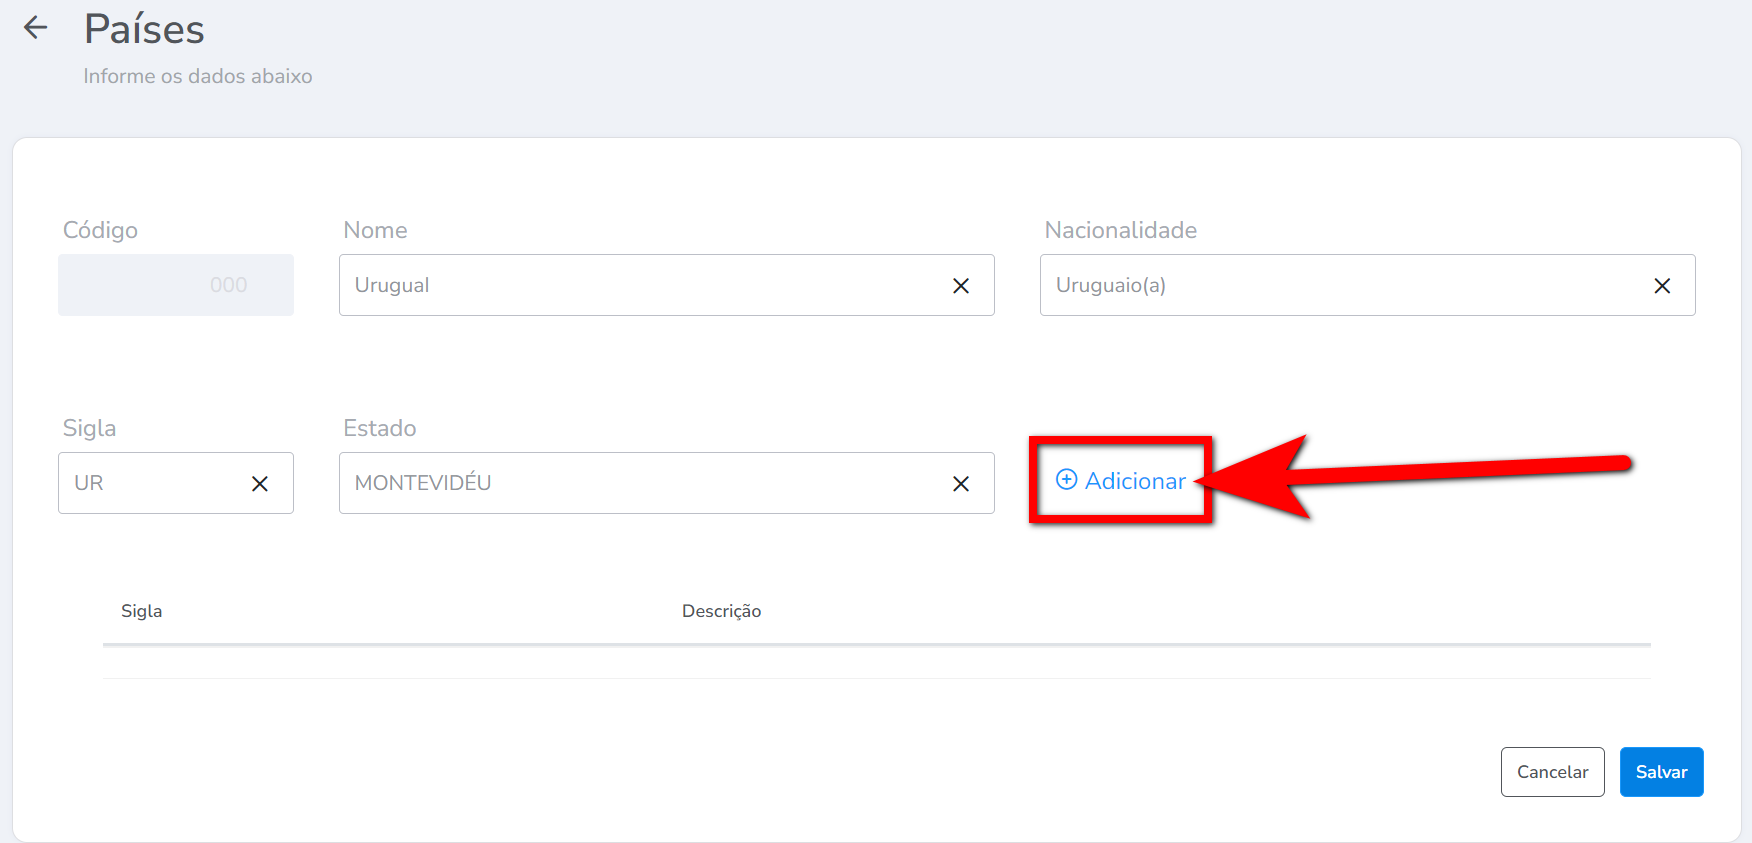Click the Descrição column header in the table

[721, 611]
